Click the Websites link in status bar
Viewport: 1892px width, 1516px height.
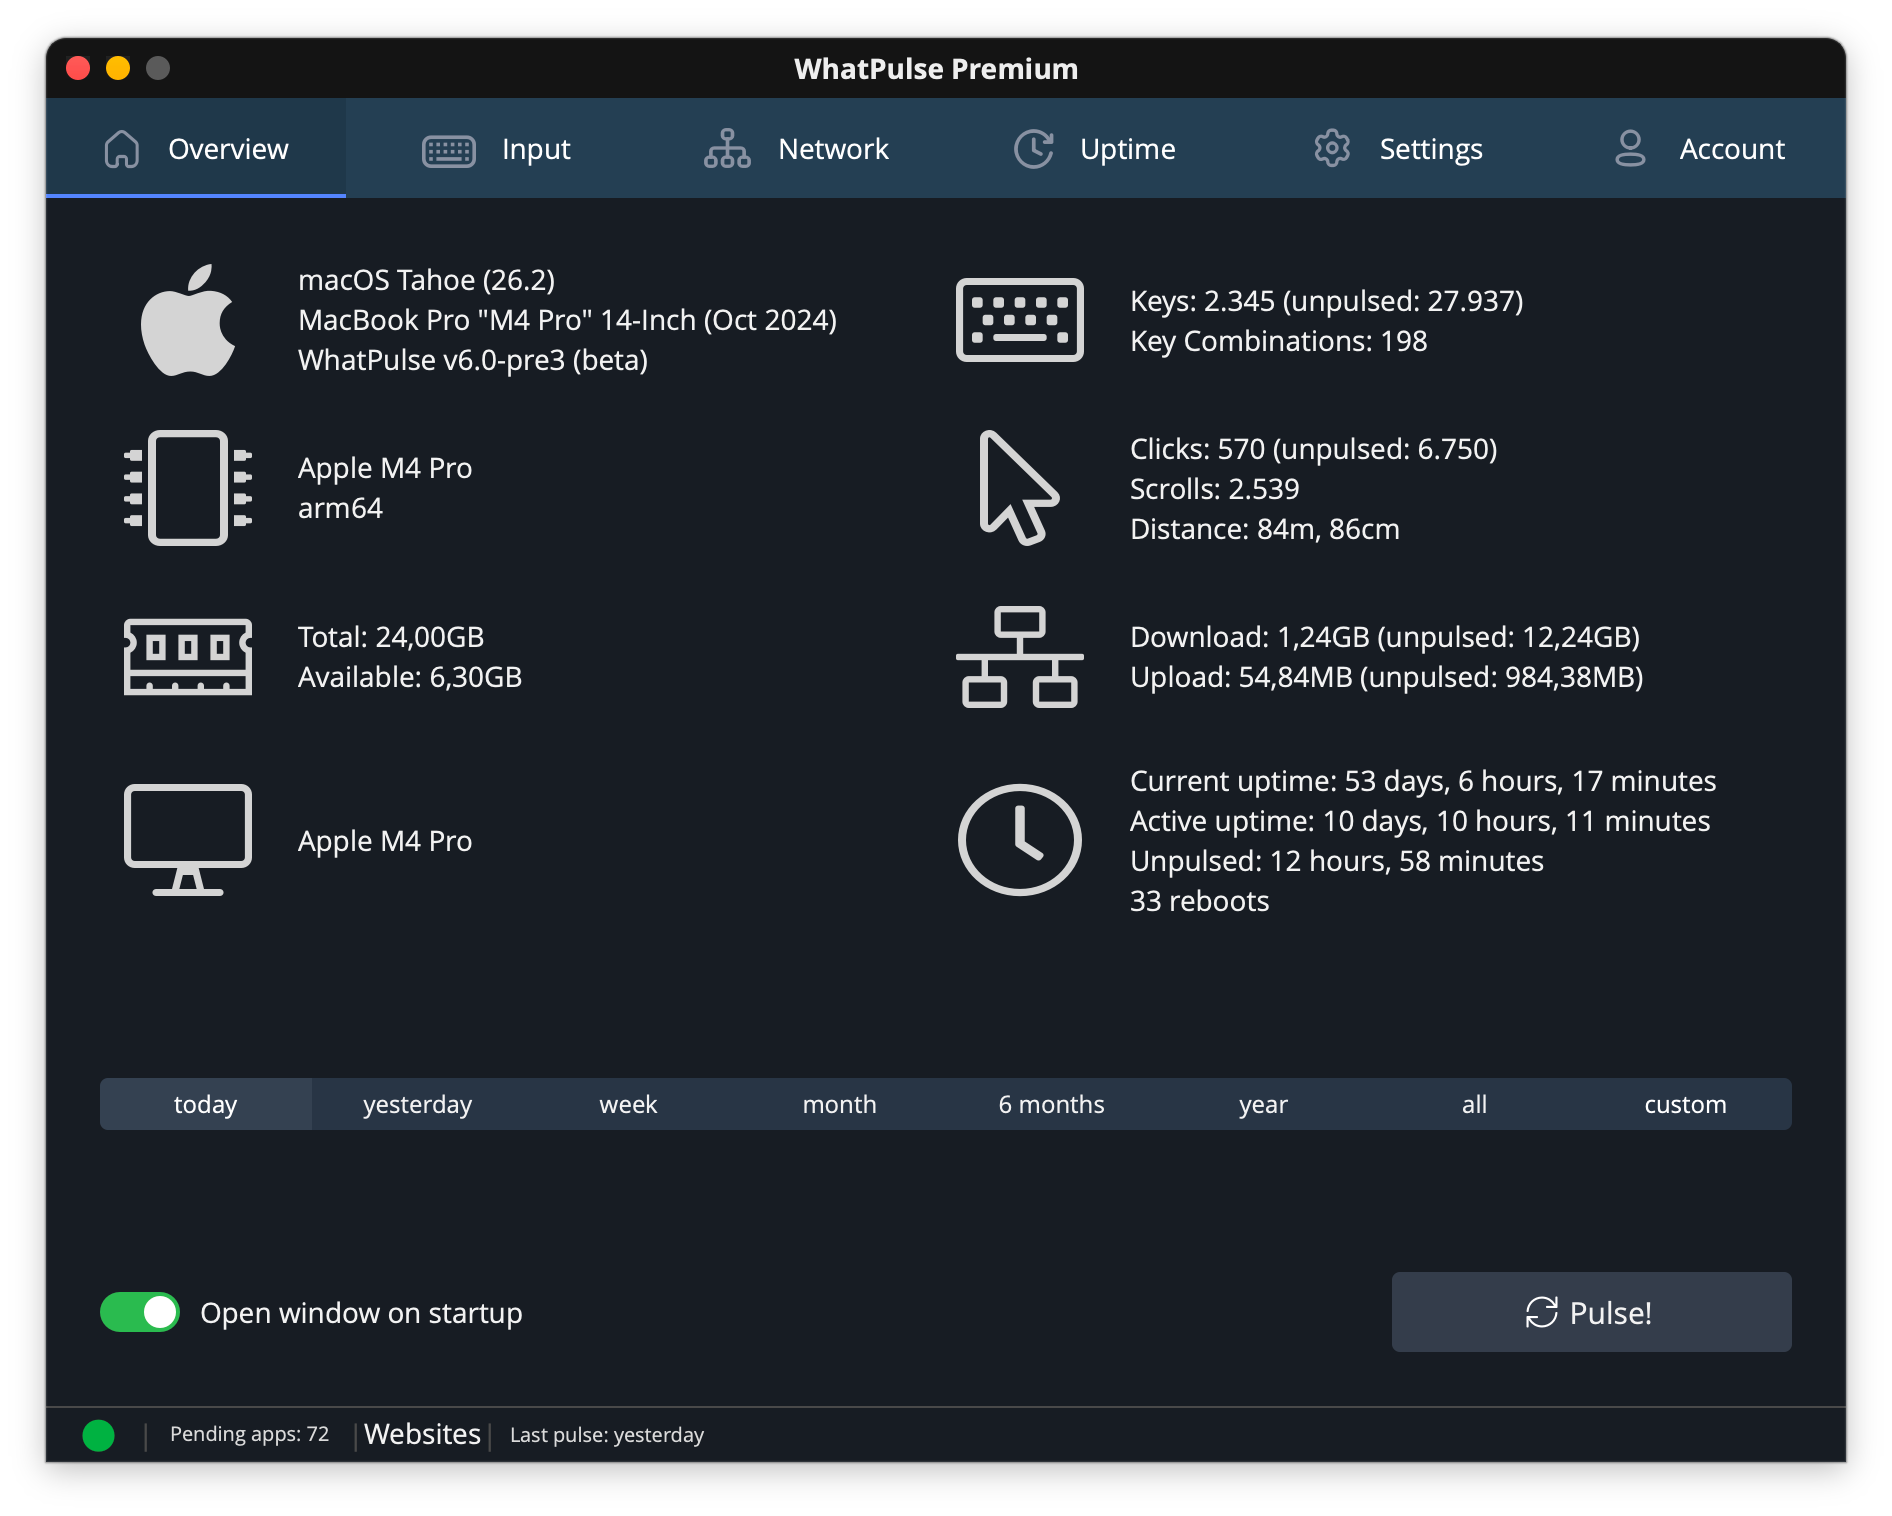pos(422,1434)
